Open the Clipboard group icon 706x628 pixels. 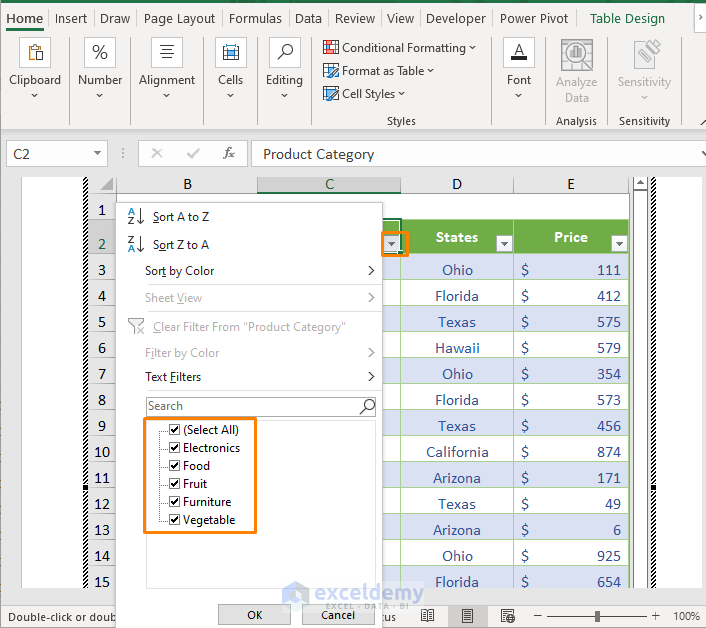click(x=35, y=54)
